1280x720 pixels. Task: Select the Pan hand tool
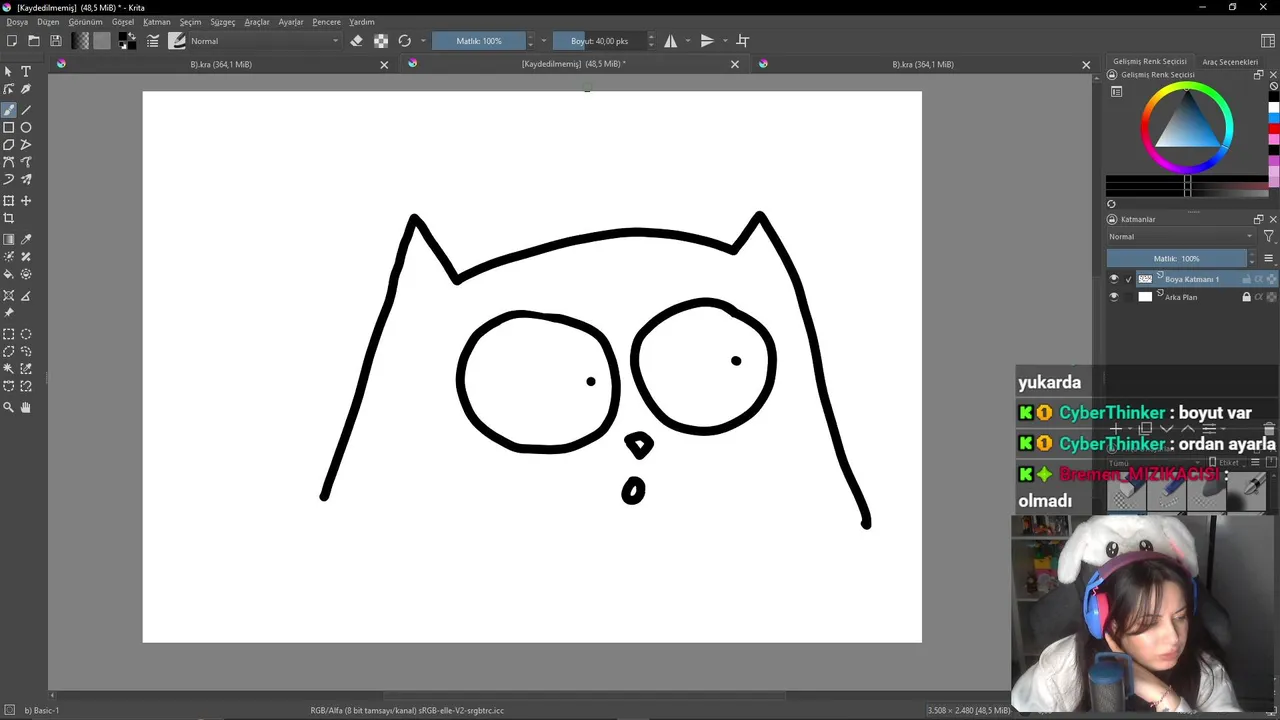coord(26,408)
